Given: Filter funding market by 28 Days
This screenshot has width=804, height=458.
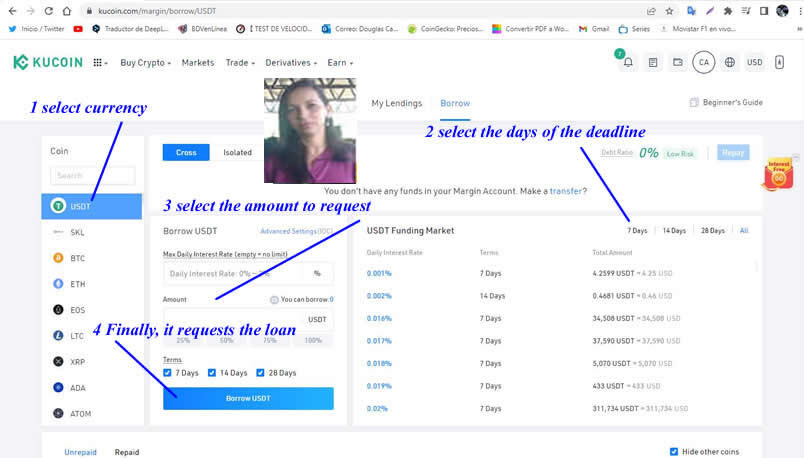Looking at the screenshot, I should (713, 231).
